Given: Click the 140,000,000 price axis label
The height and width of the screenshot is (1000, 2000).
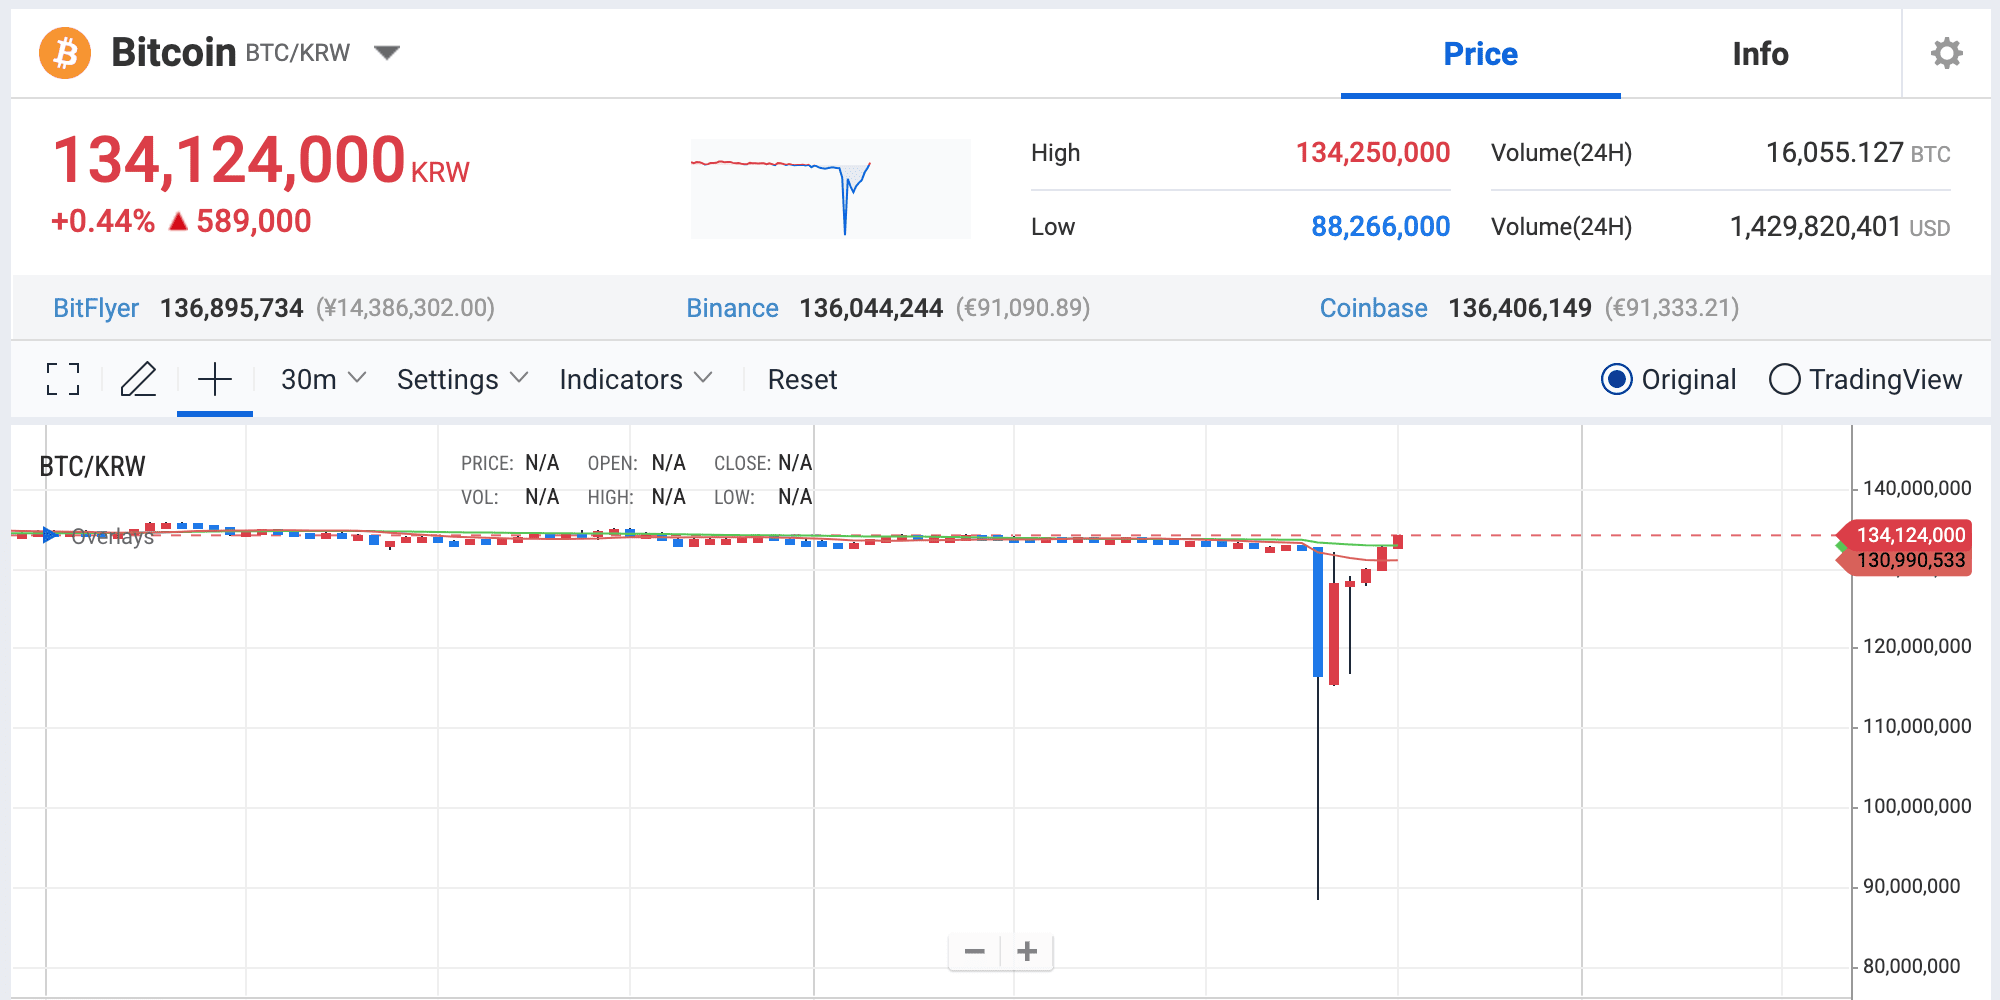Looking at the screenshot, I should click(x=1916, y=488).
